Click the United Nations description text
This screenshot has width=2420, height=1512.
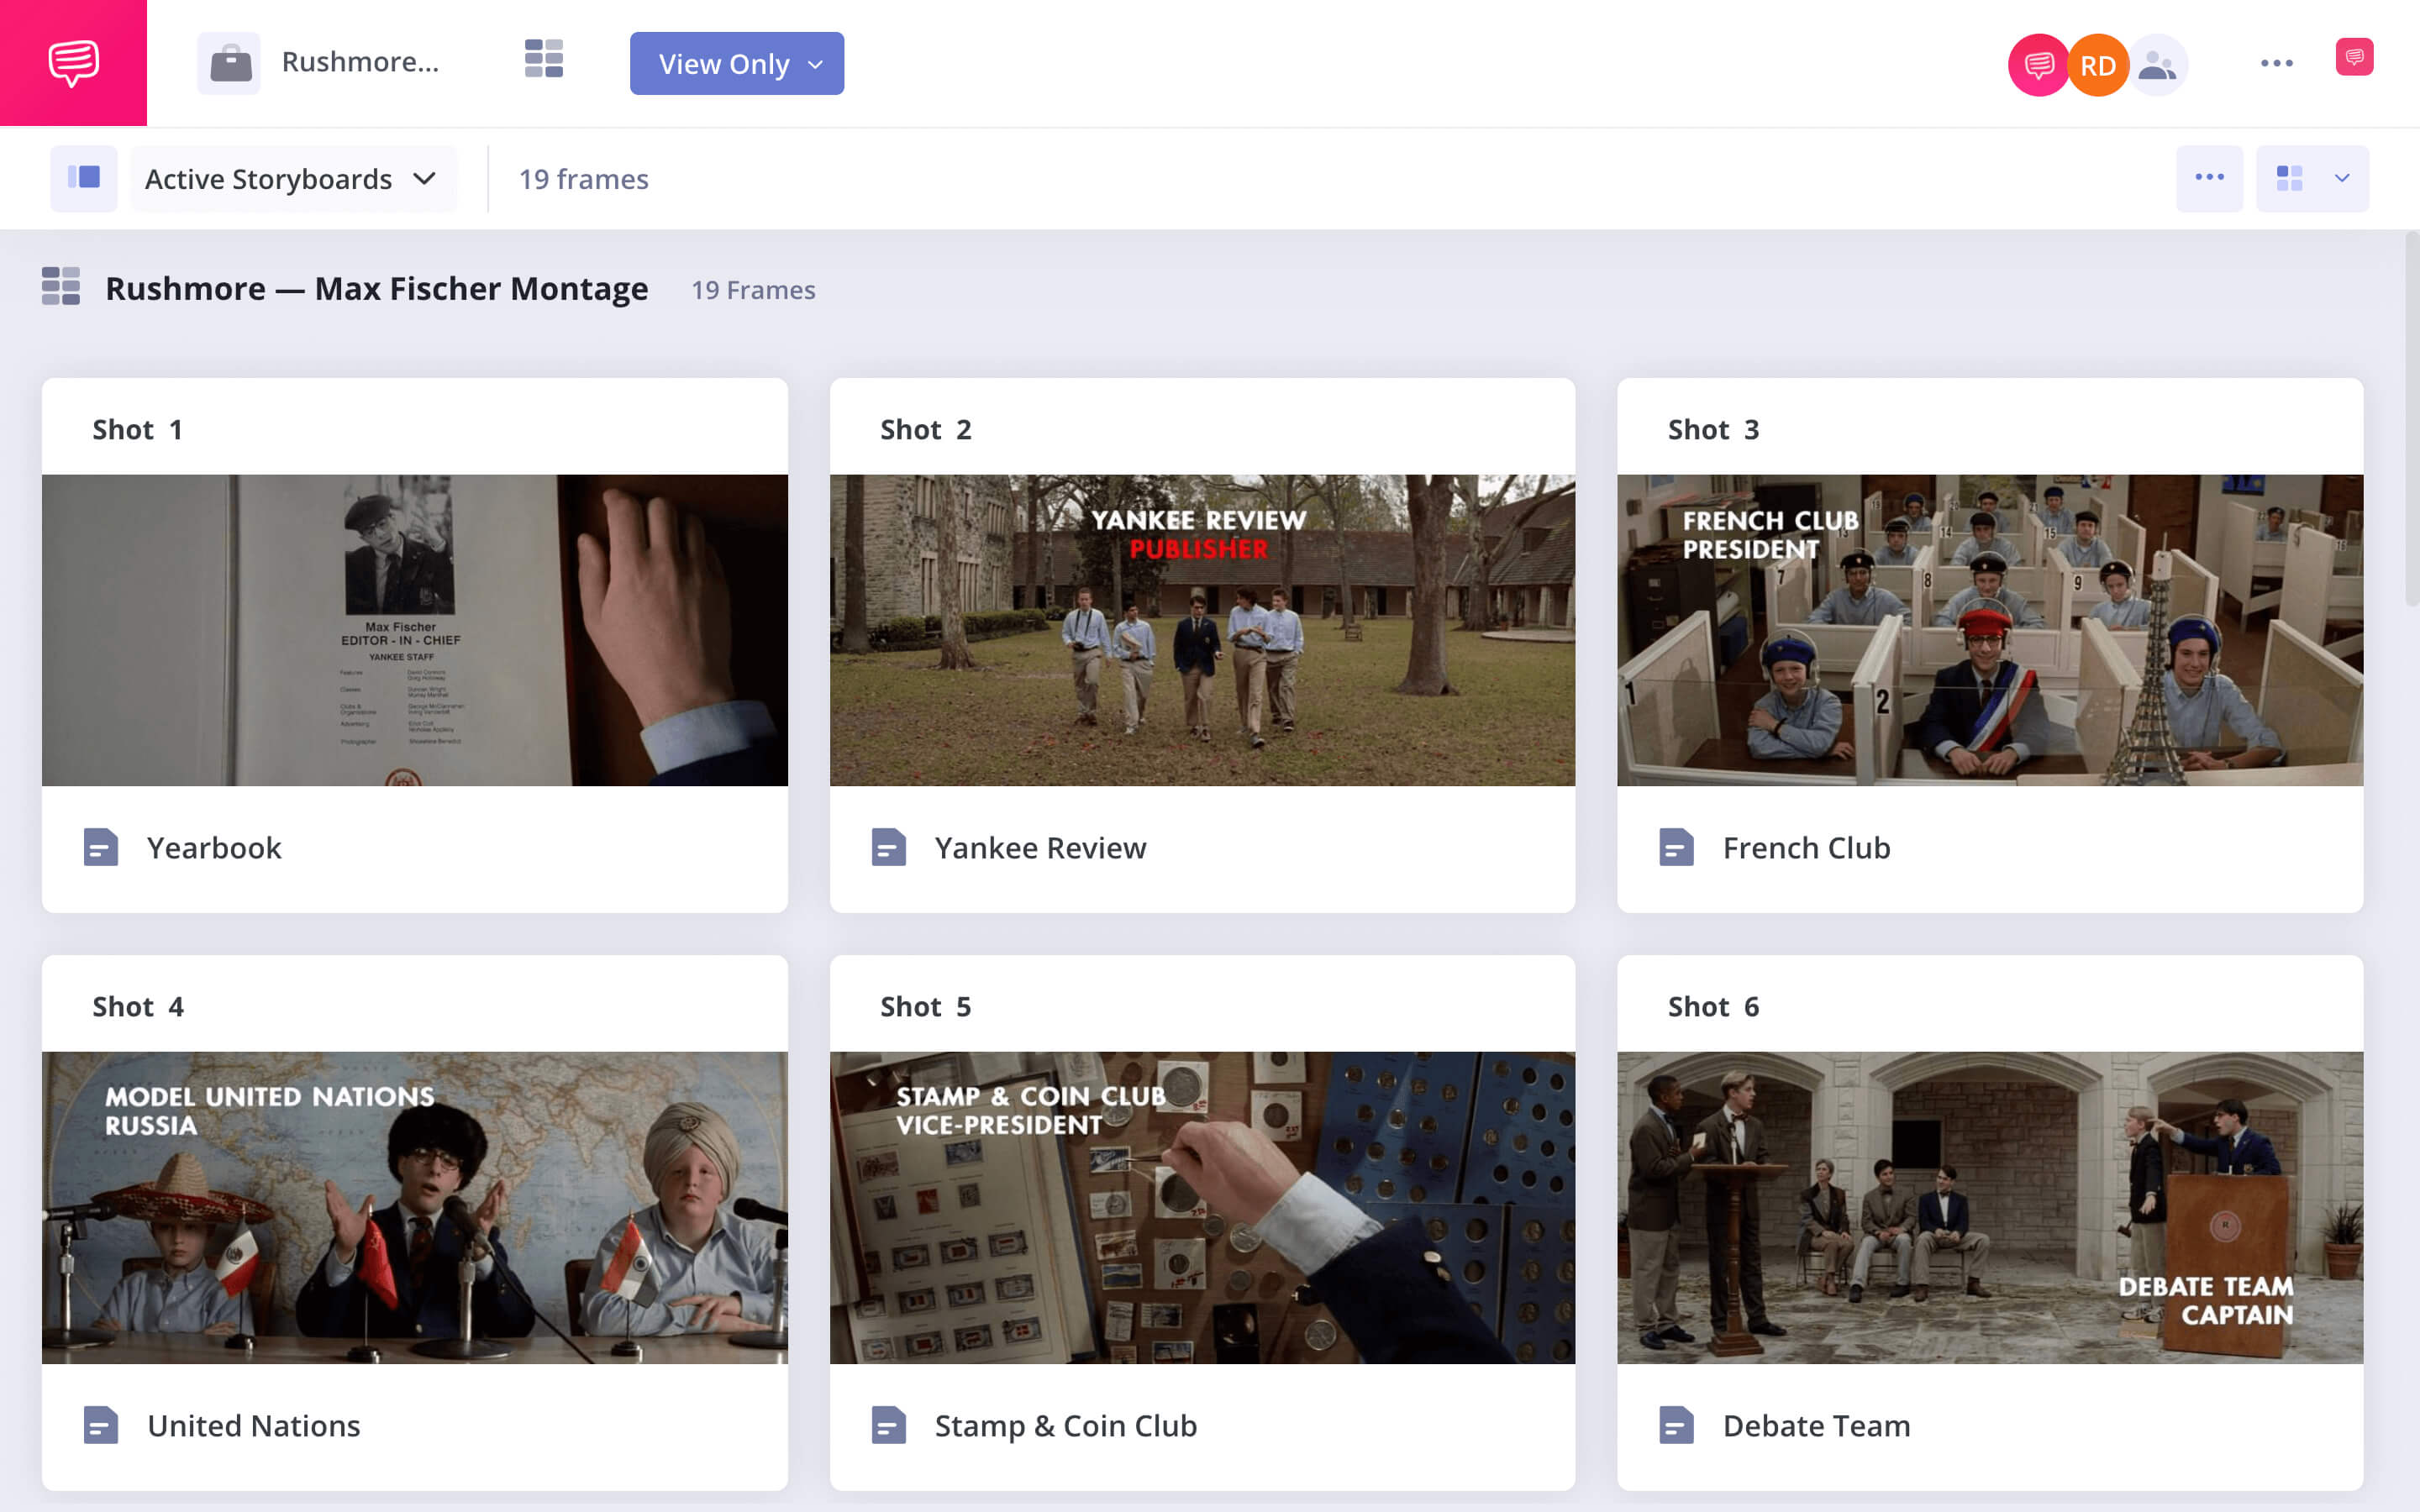point(253,1426)
